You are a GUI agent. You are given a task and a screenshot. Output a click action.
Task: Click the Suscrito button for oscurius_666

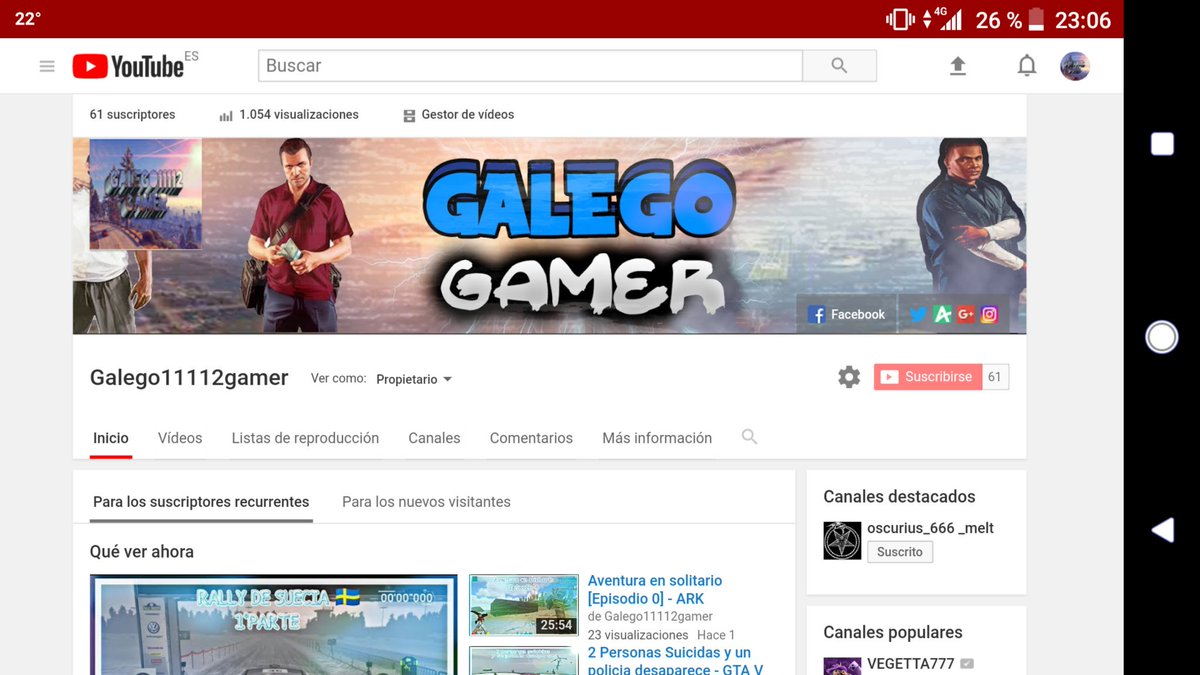coord(899,552)
